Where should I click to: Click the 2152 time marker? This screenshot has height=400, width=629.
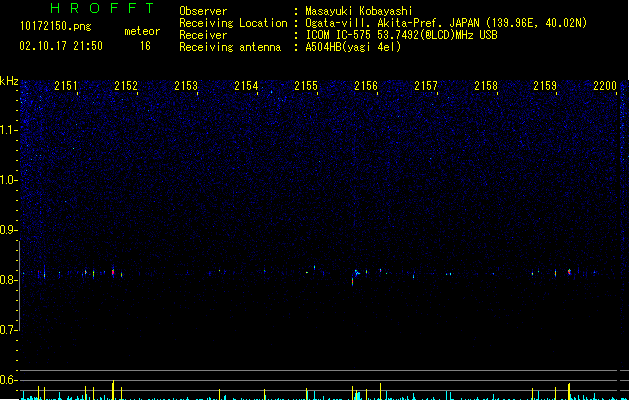pyautogui.click(x=126, y=86)
